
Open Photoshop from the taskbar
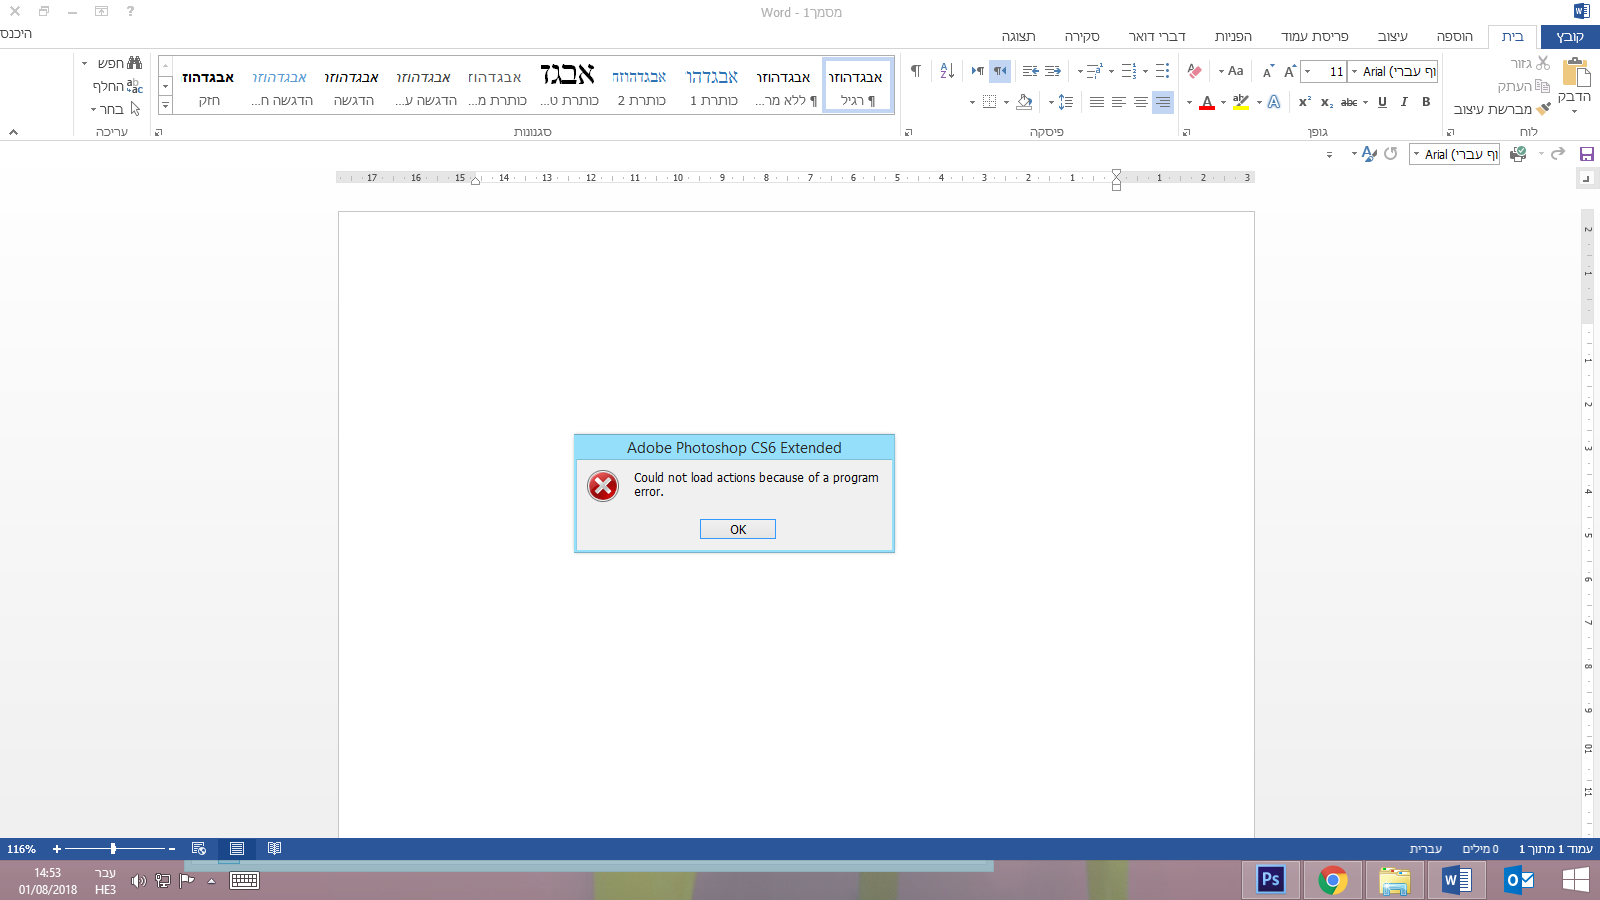tap(1270, 880)
